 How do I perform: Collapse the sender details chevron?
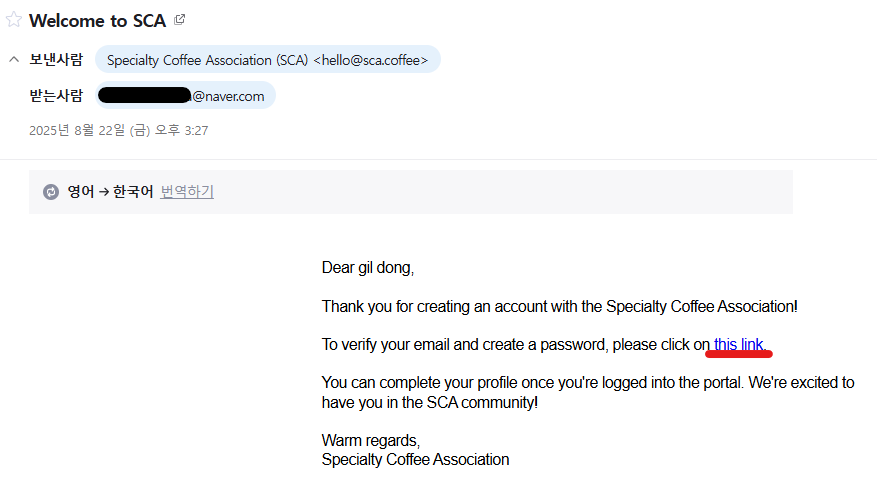(14, 60)
